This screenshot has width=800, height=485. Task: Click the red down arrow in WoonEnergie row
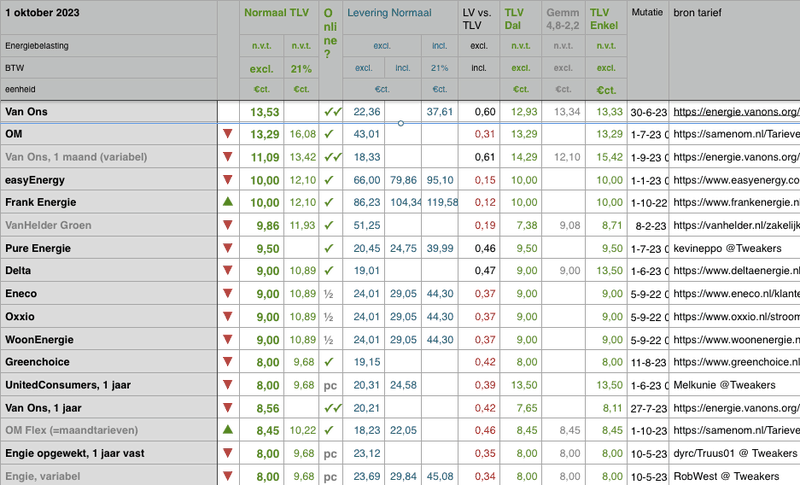228,339
